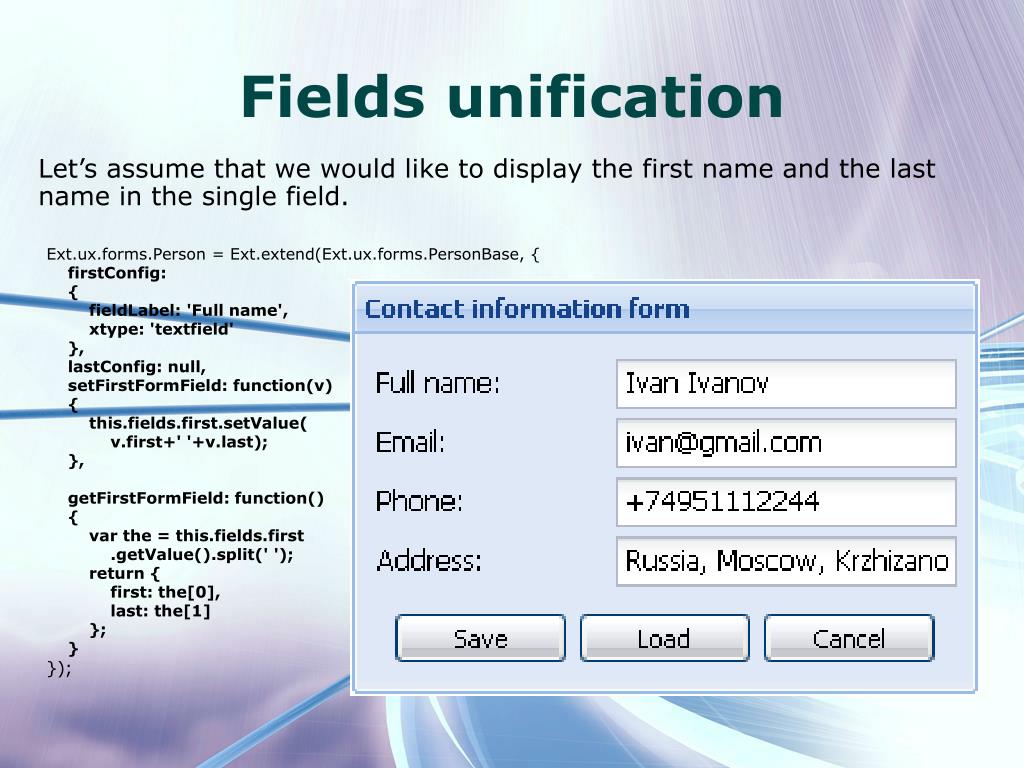Click the 'Ext.ux.forms.Person = Ext.extend' line
1024x768 pixels.
click(293, 254)
